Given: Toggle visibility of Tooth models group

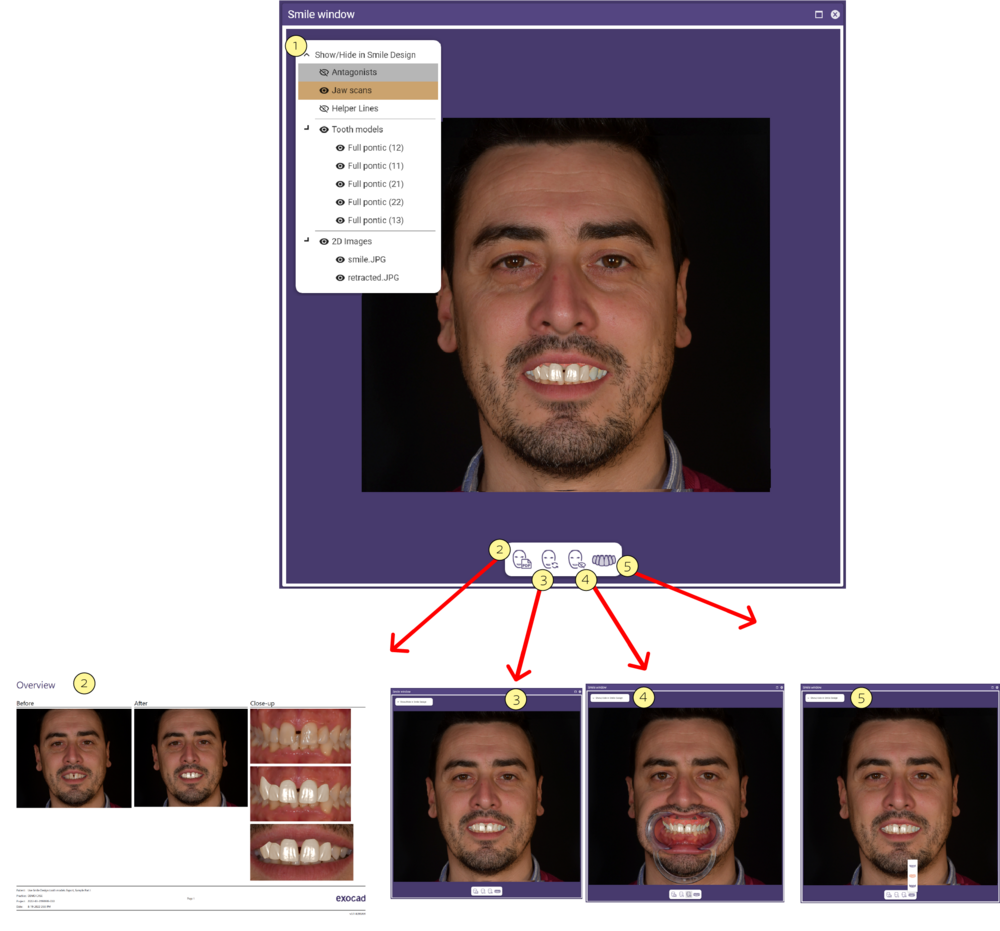Looking at the screenshot, I should (x=324, y=129).
